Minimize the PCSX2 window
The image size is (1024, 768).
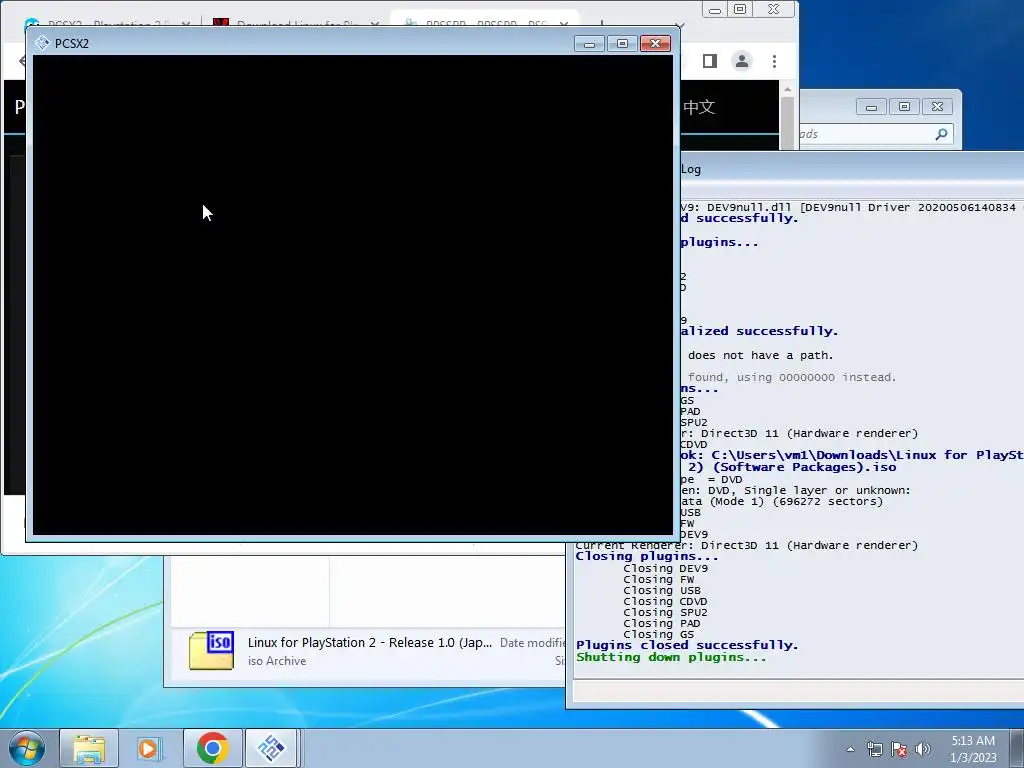pos(590,44)
